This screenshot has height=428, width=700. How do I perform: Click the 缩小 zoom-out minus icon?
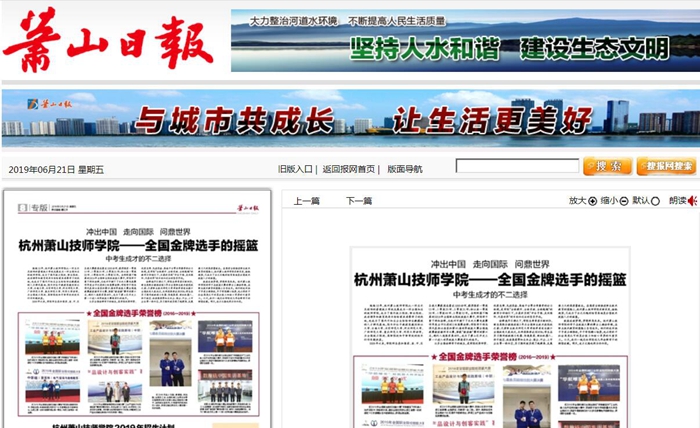click(624, 201)
